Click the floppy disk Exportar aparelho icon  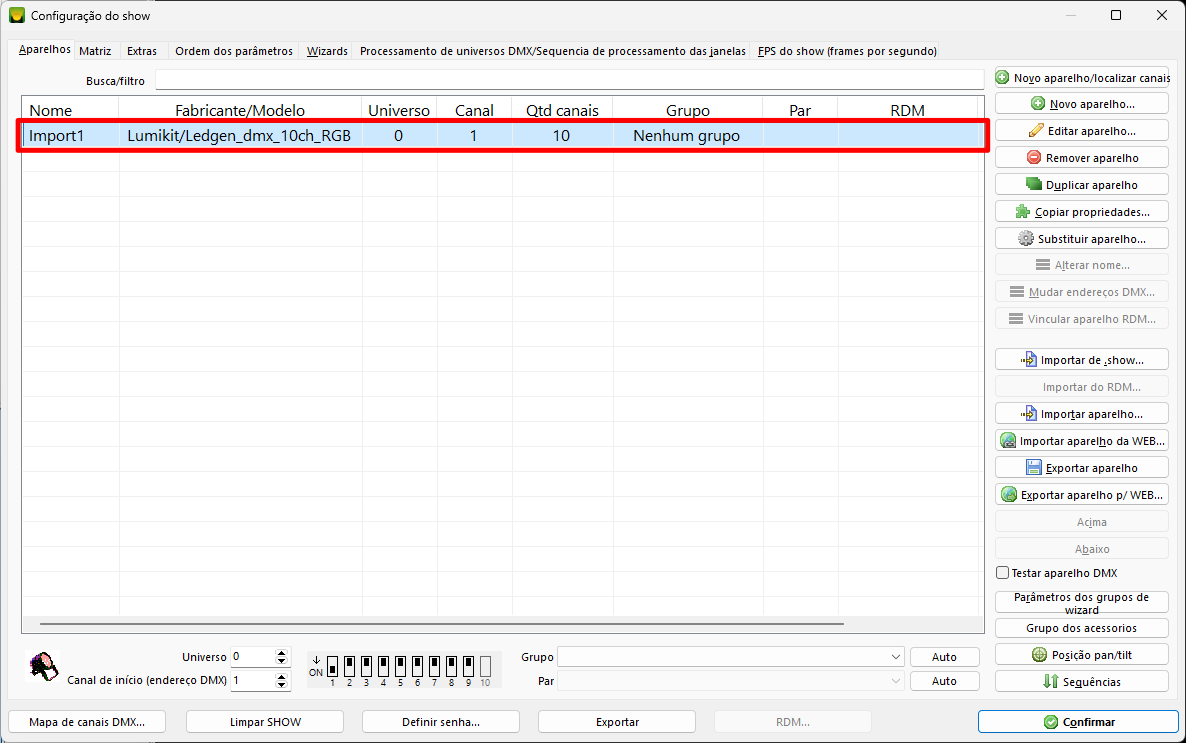(x=1034, y=468)
